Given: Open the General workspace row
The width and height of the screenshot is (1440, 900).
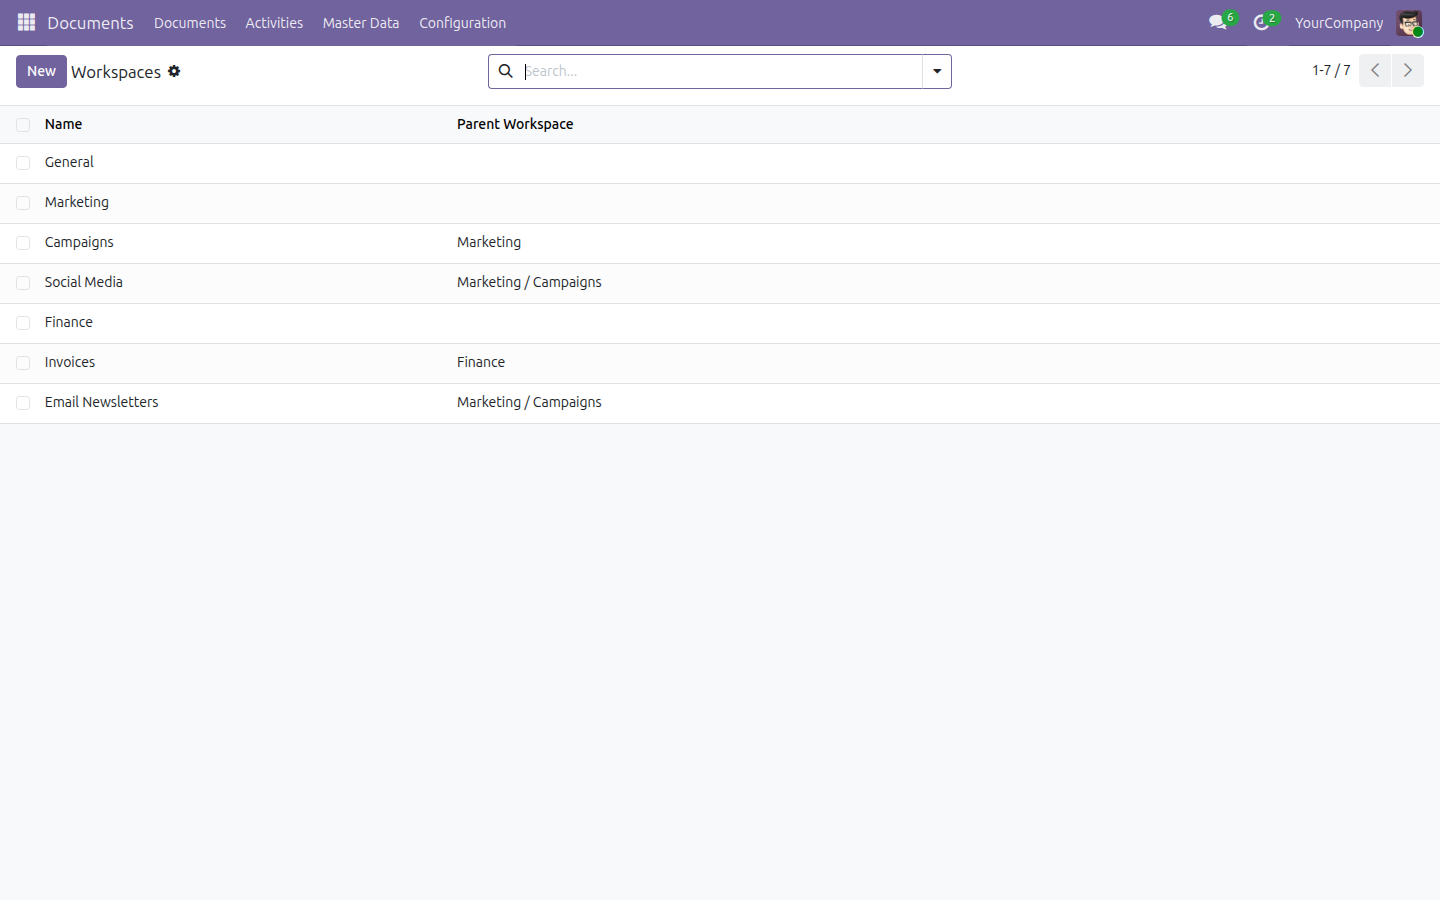Looking at the screenshot, I should click(x=720, y=163).
